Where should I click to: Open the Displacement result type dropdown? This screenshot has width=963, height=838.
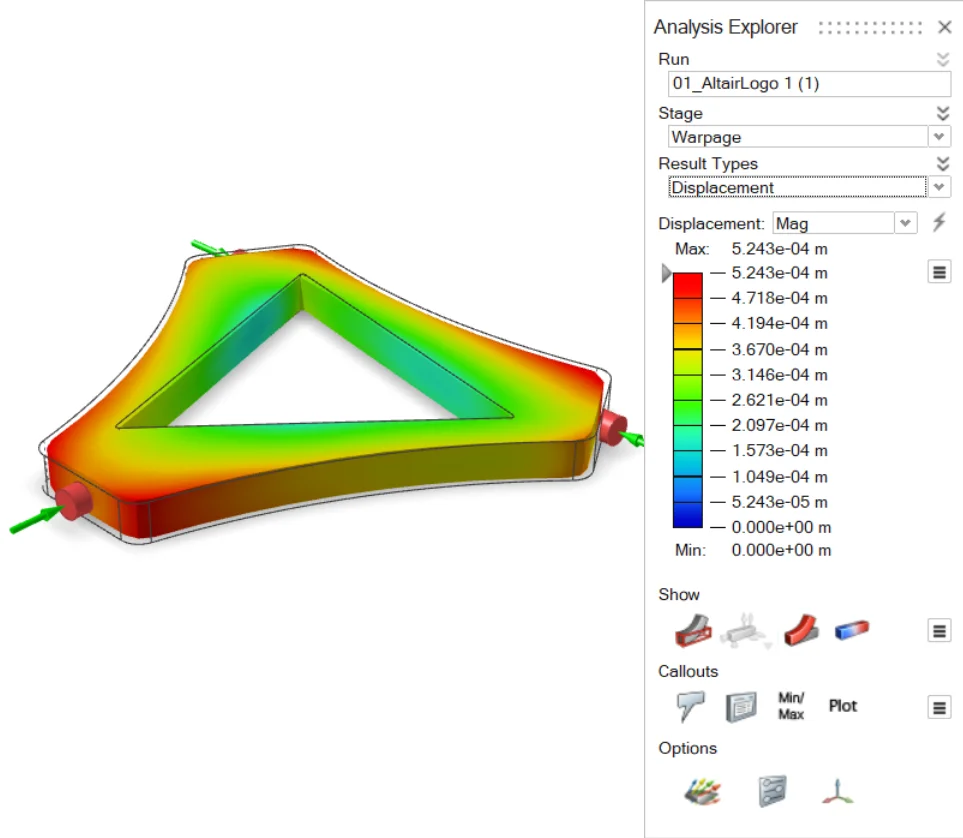pos(939,187)
